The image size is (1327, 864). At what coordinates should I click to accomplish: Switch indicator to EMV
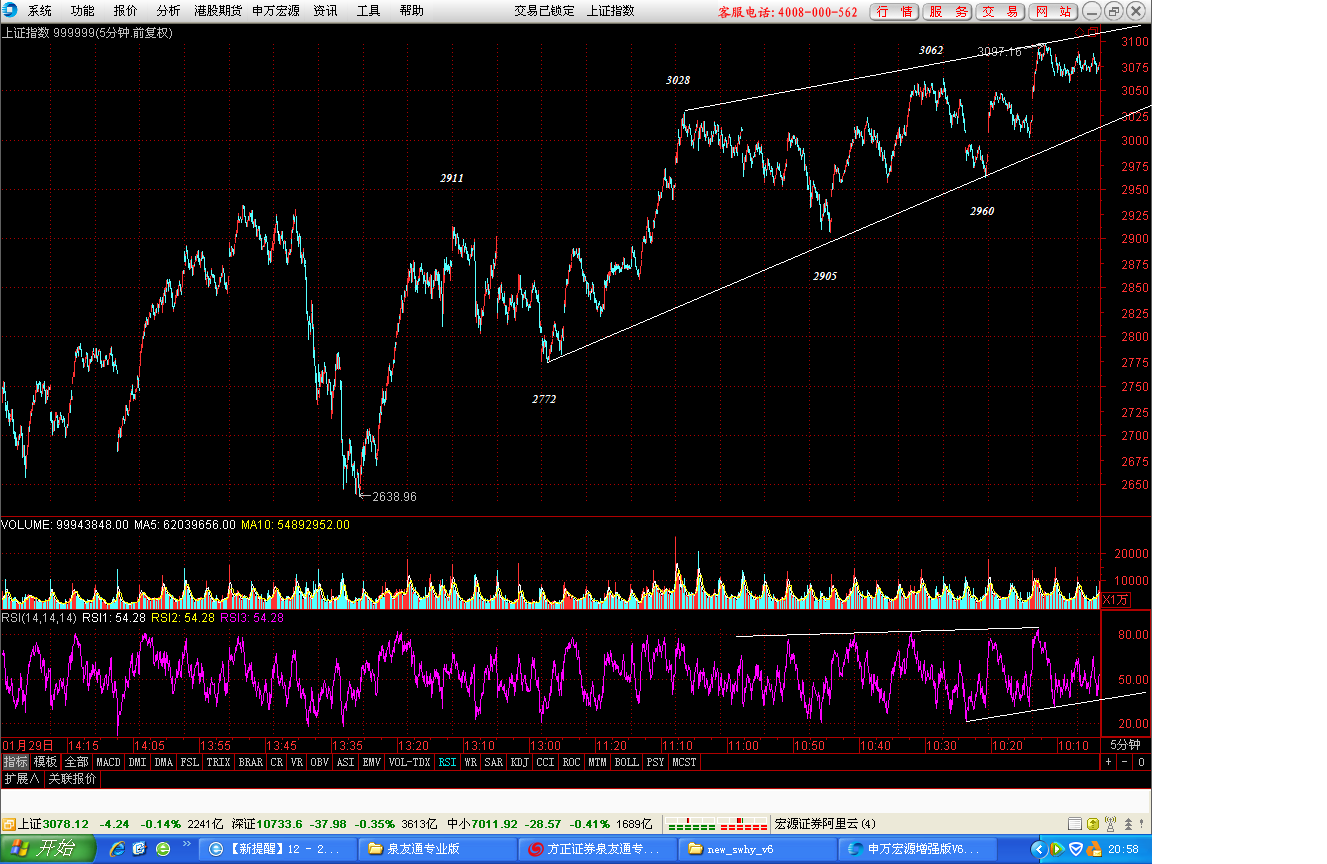(x=372, y=762)
